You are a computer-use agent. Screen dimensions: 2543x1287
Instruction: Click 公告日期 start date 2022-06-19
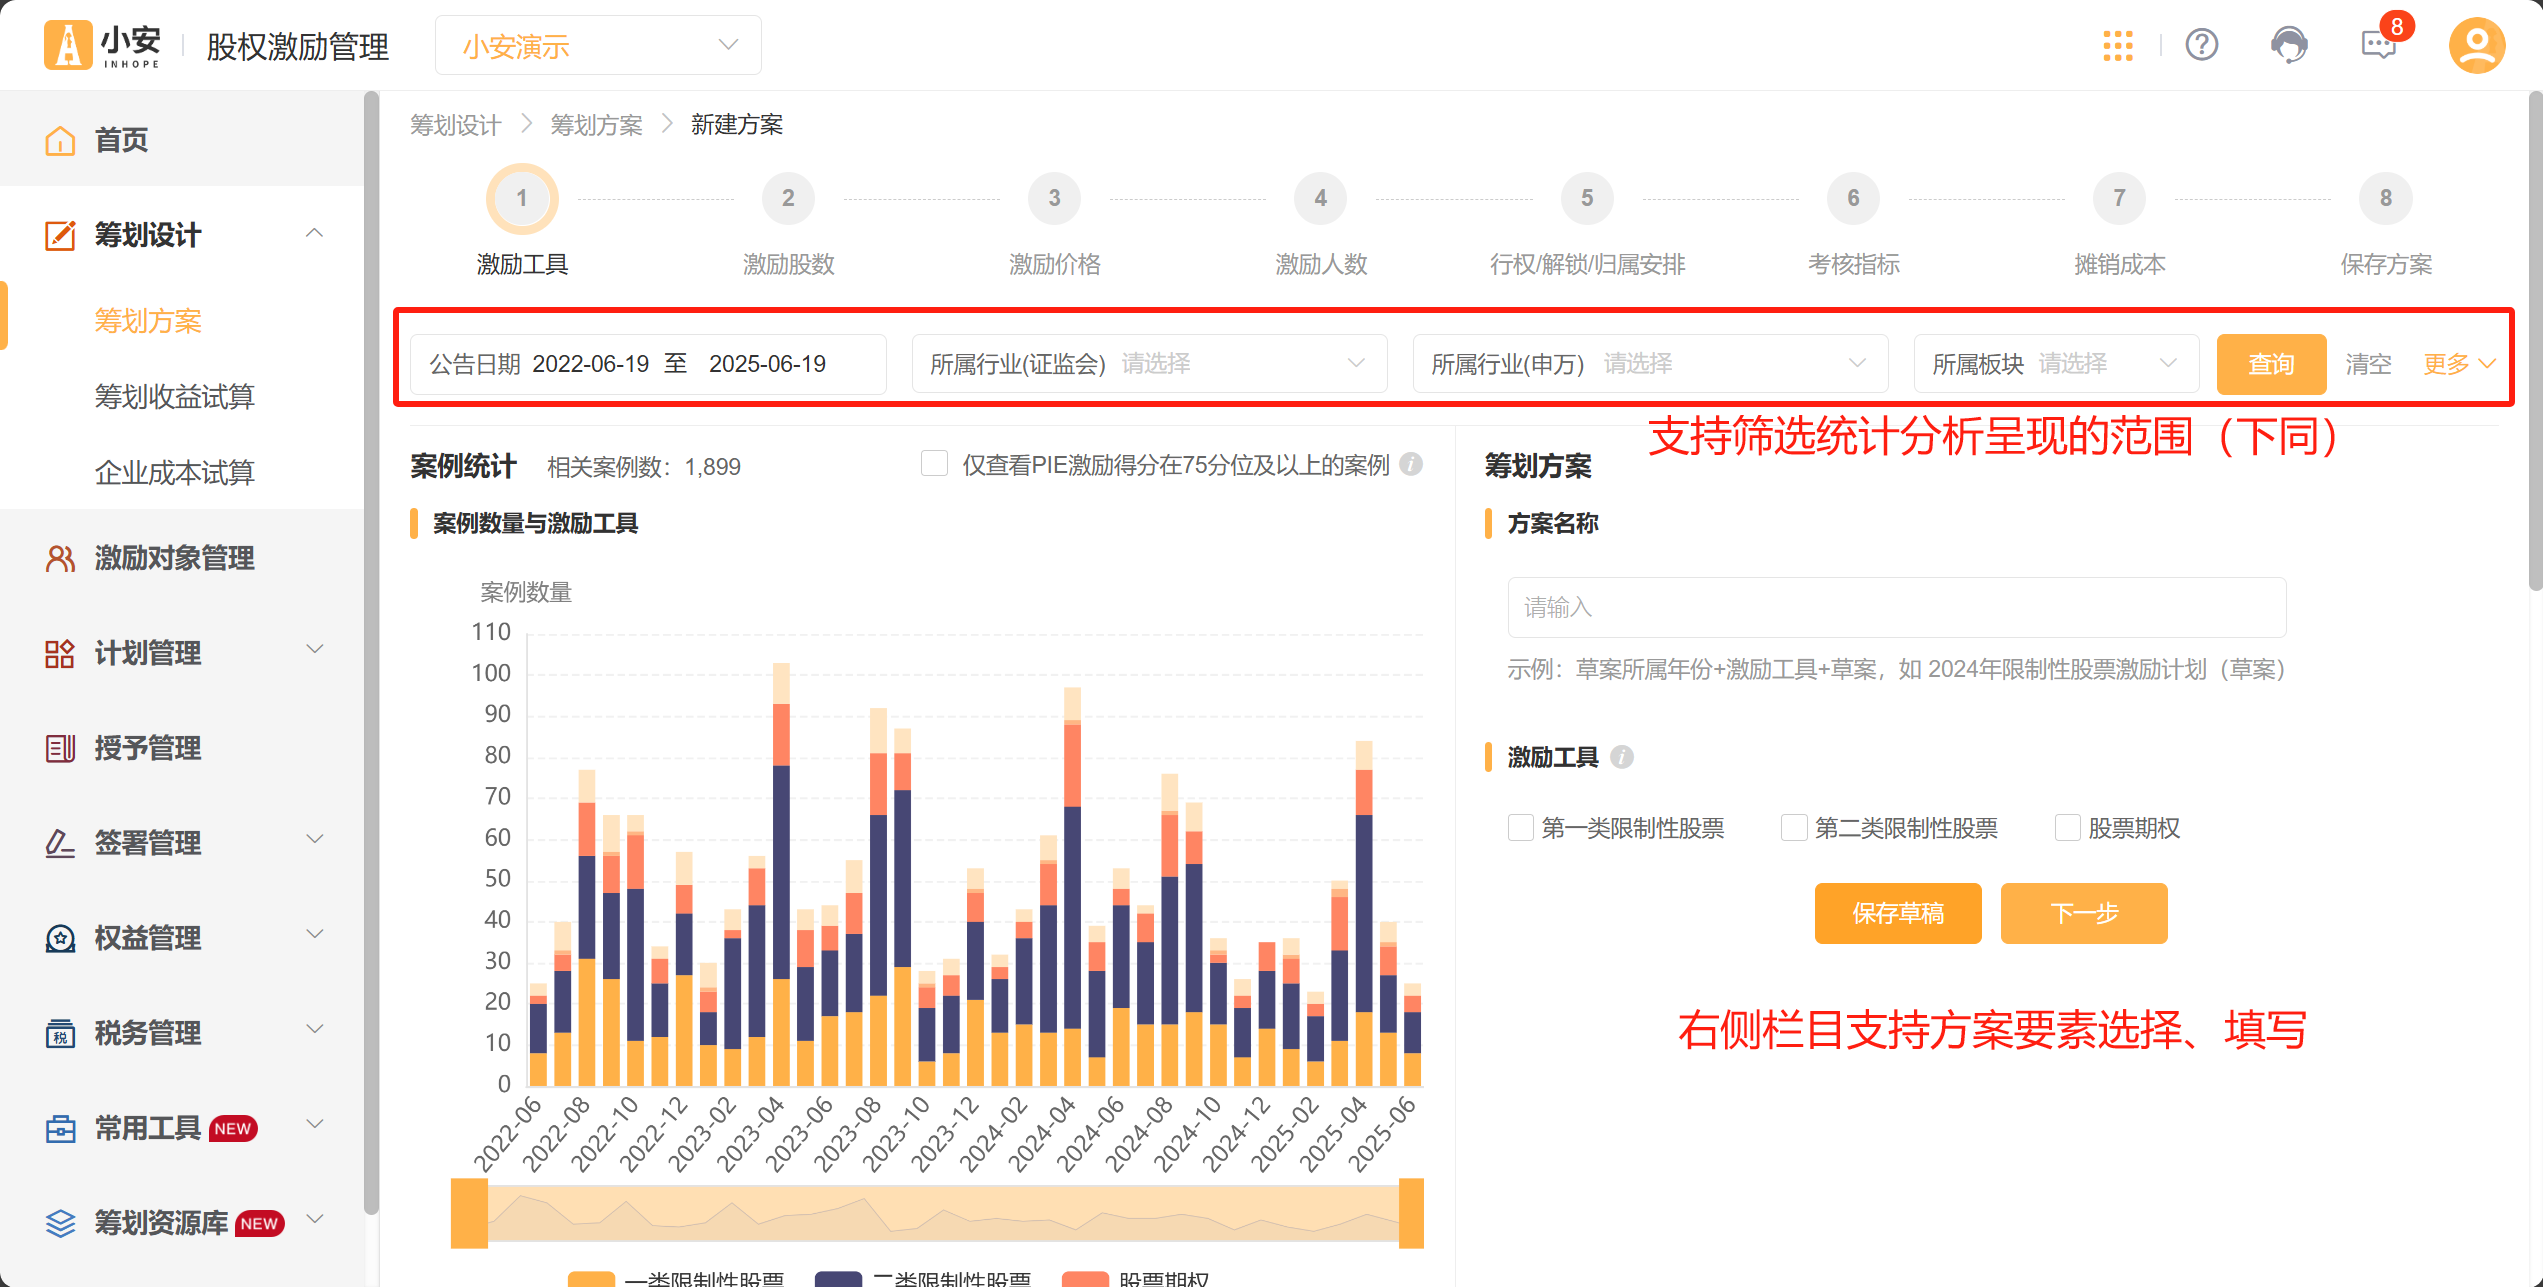[x=591, y=364]
